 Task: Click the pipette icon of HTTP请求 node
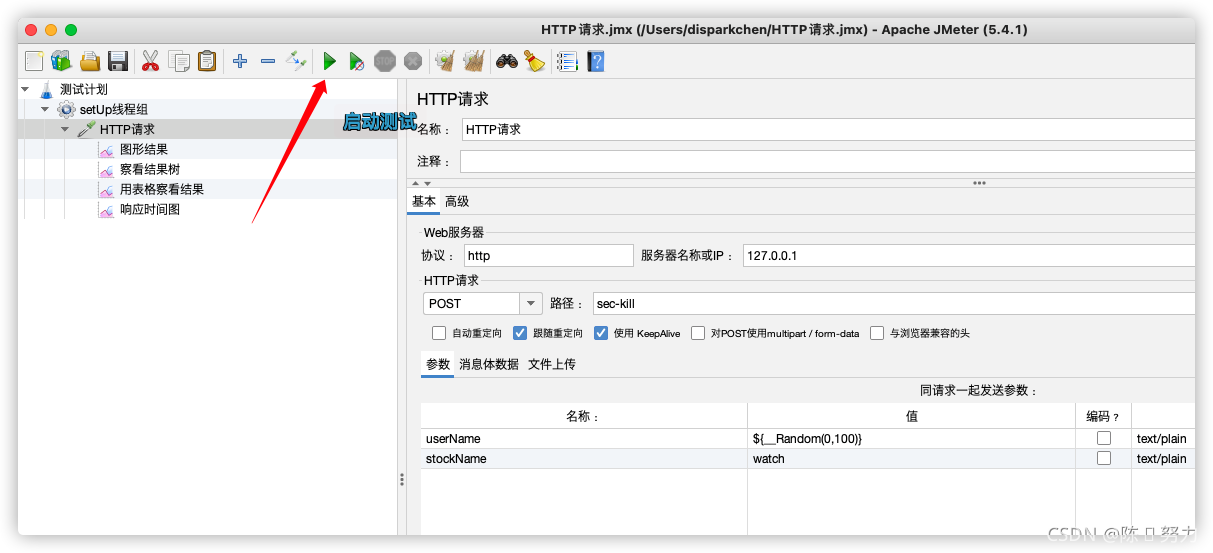point(86,130)
